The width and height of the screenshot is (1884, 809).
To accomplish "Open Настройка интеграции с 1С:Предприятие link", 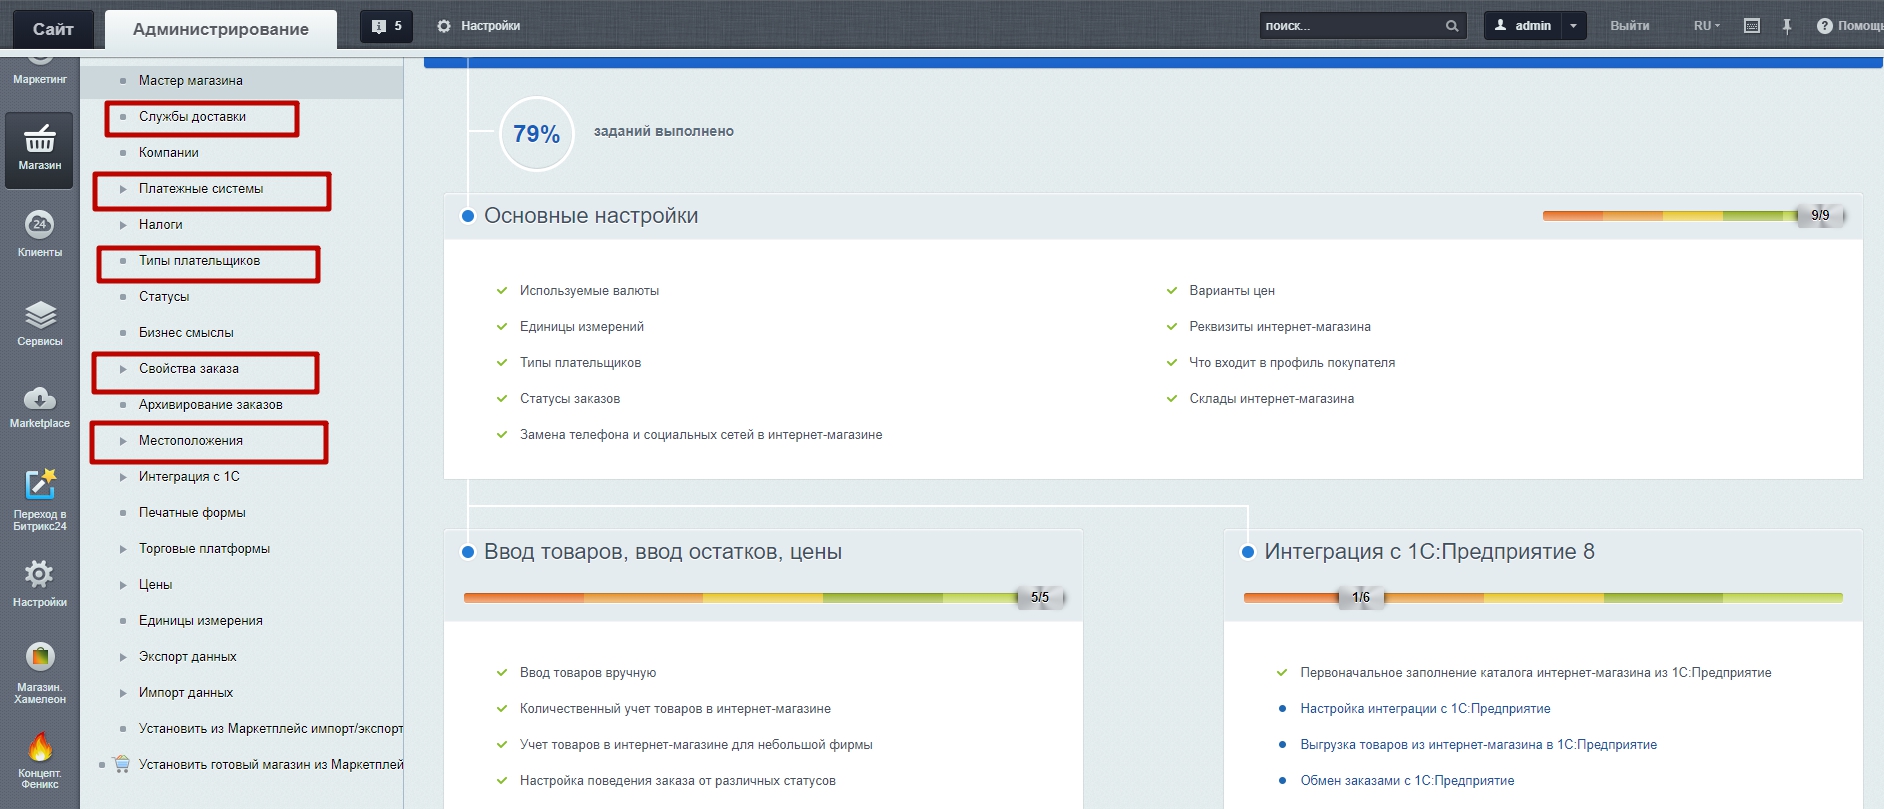I will [x=1425, y=709].
